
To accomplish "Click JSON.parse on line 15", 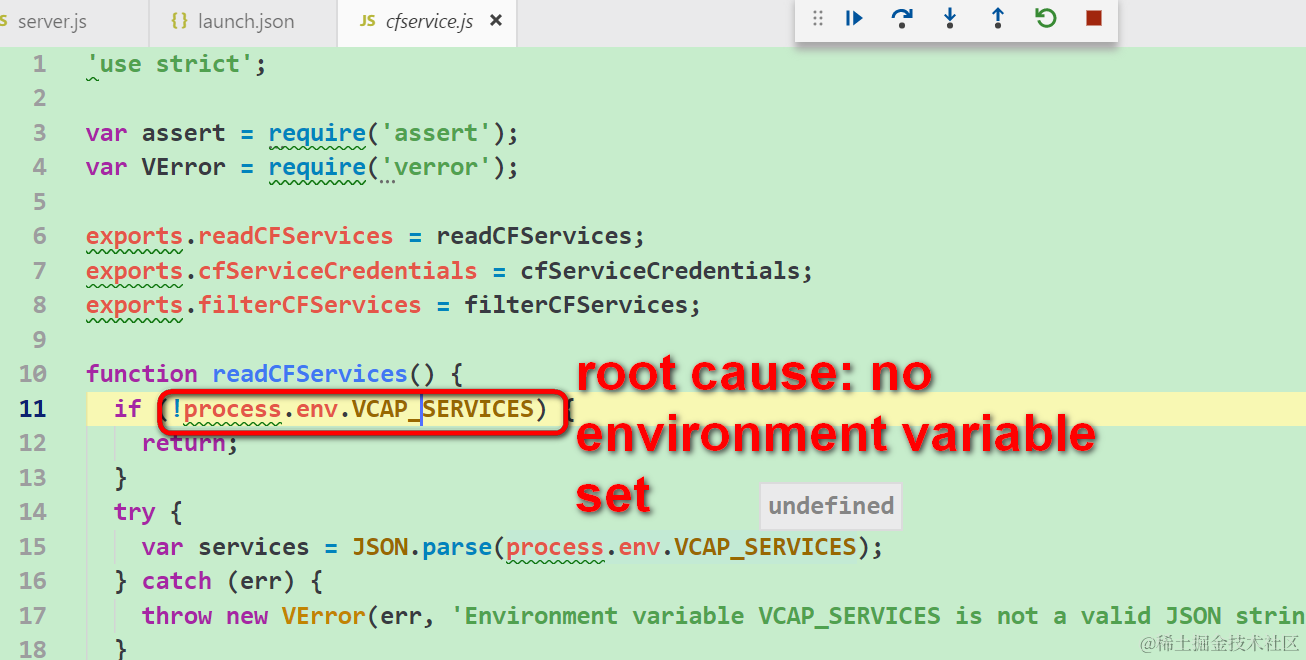I will pyautogui.click(x=421, y=547).
